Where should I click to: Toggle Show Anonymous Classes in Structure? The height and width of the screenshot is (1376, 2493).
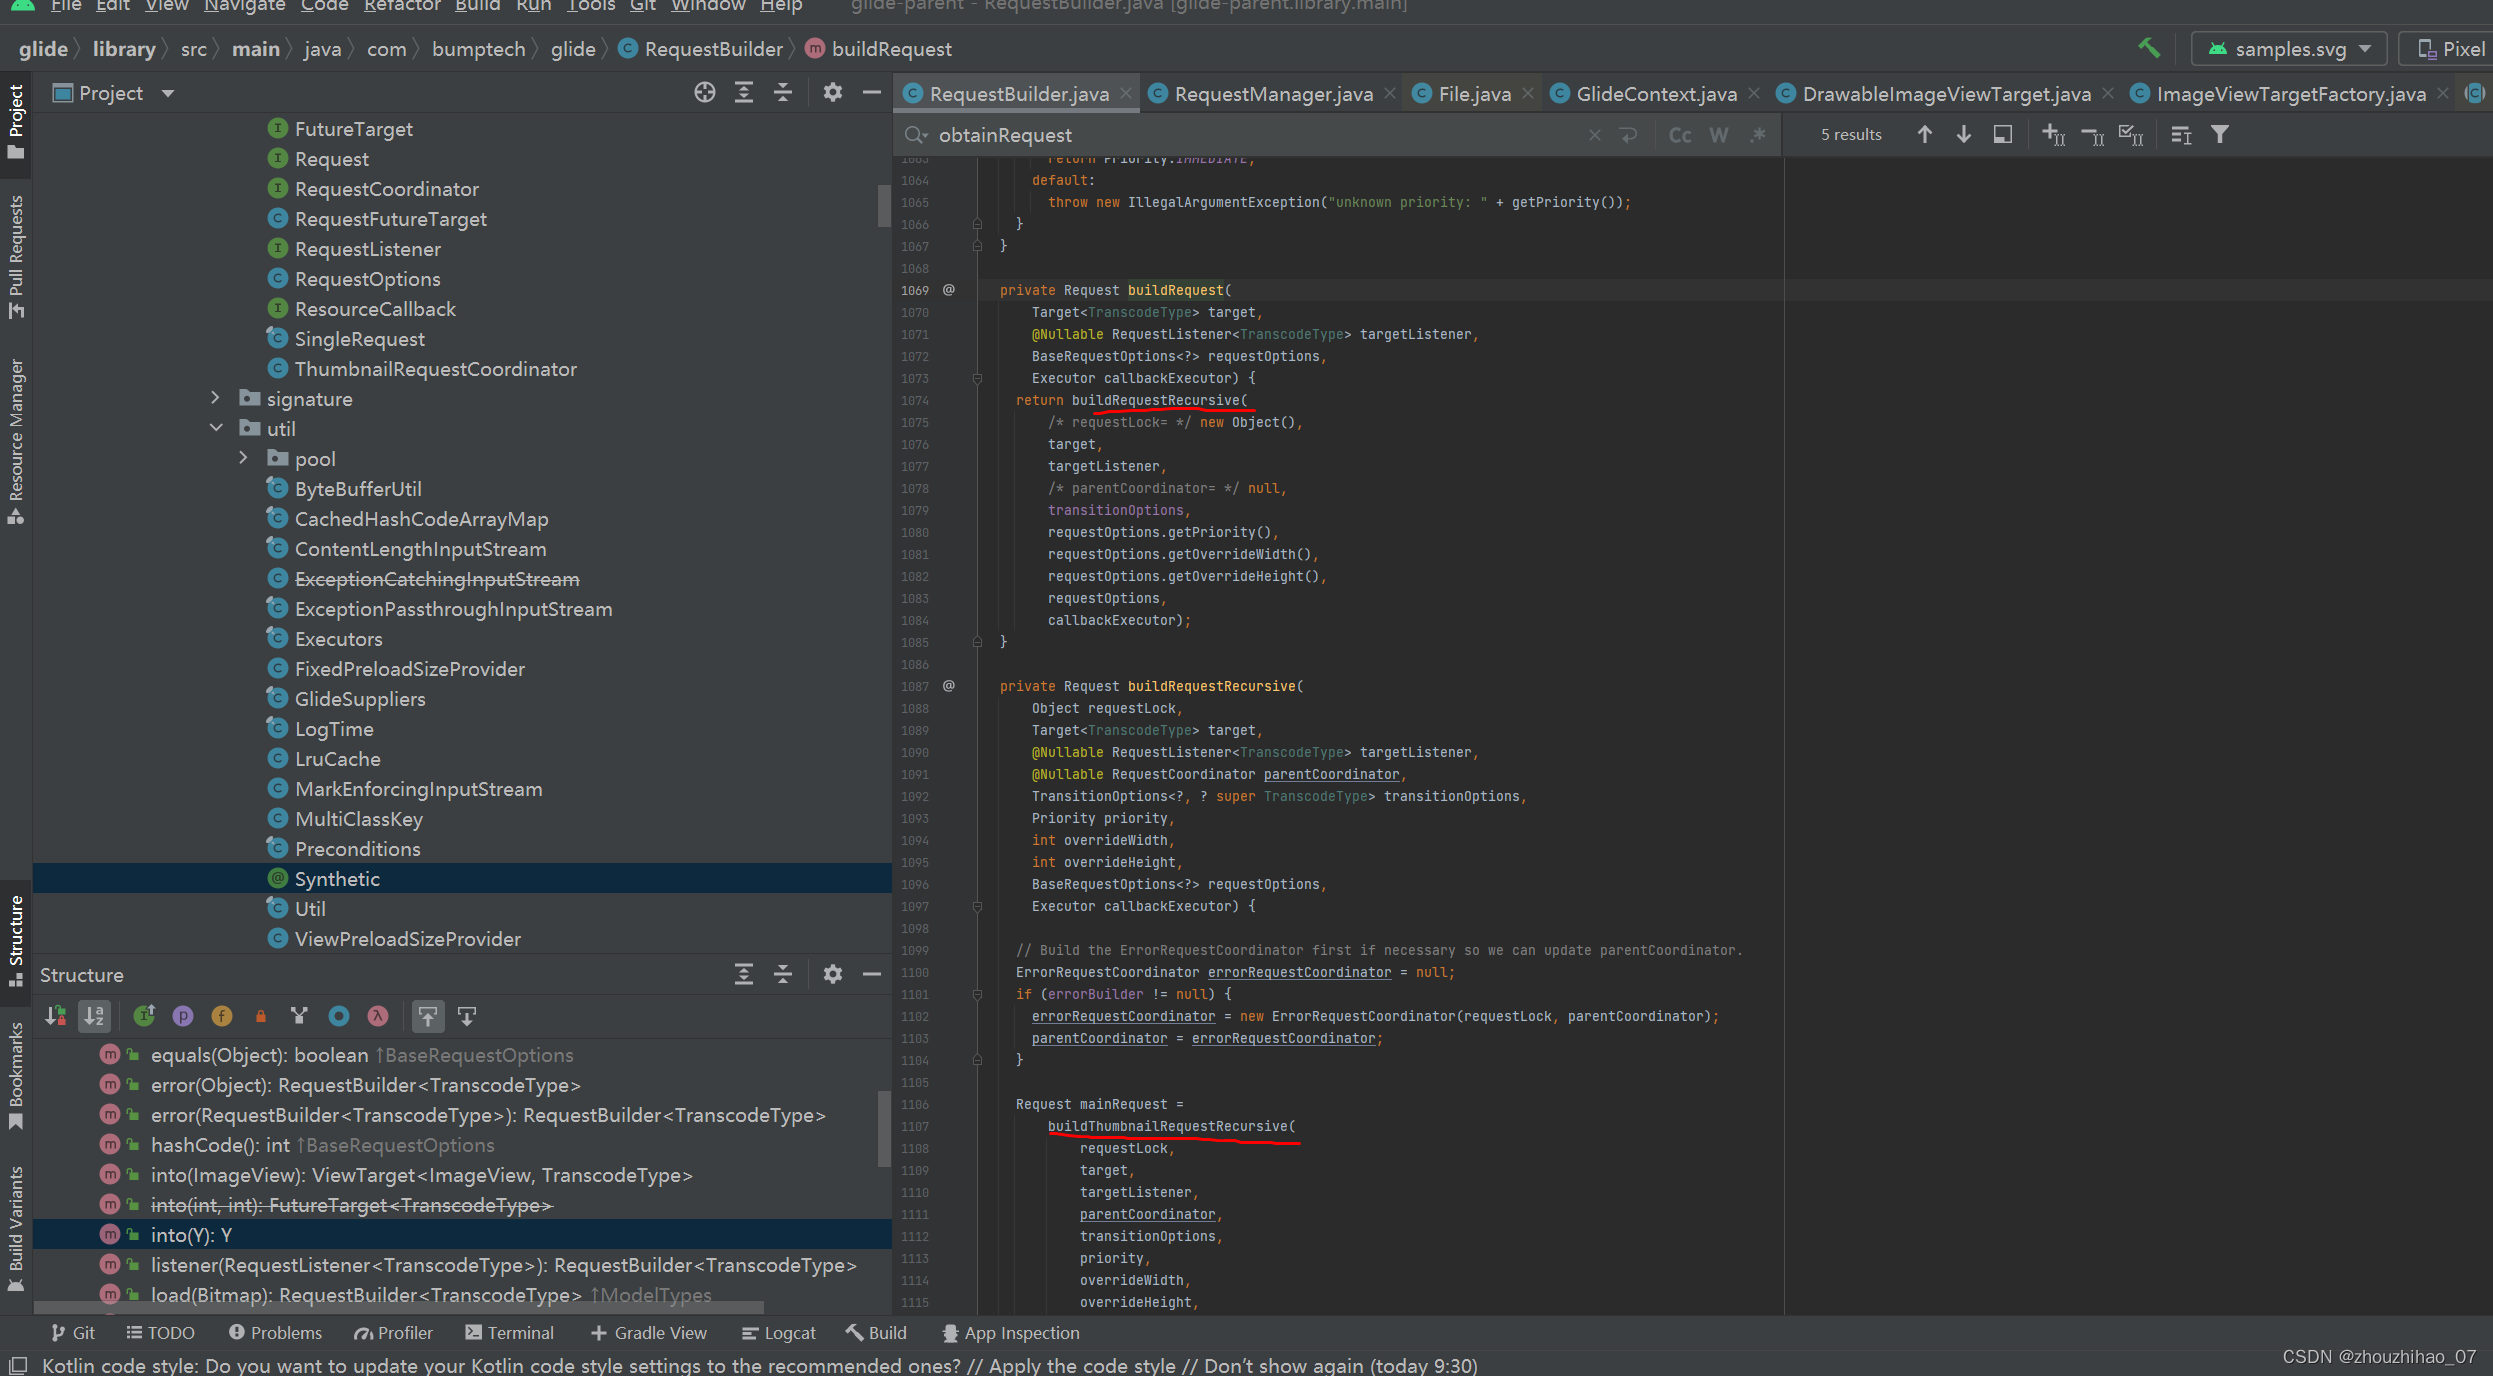pos(339,1016)
